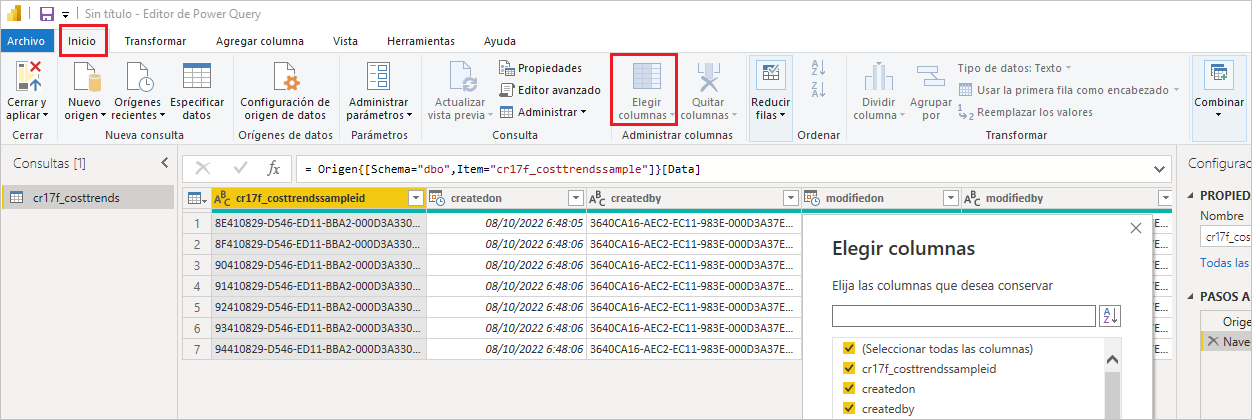Image resolution: width=1252 pixels, height=420 pixels.
Task: Open filter dropdown for cr17f_costtrendssampleid column
Action: pos(416,198)
